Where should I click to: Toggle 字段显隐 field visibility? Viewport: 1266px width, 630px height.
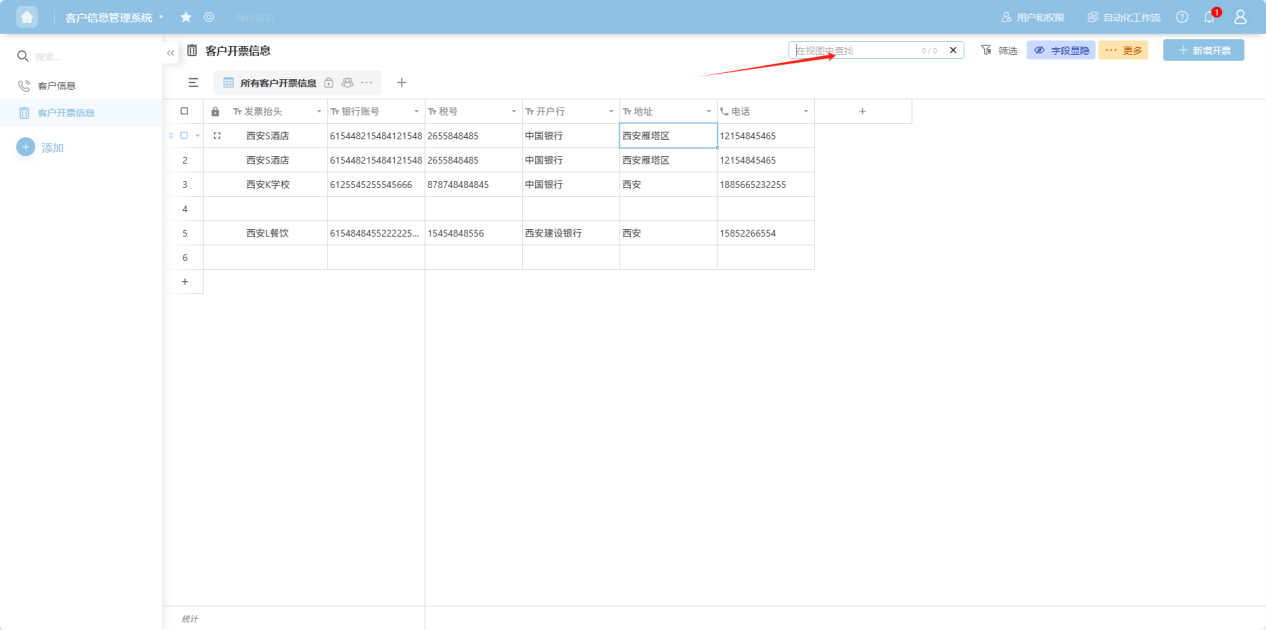coord(1061,50)
